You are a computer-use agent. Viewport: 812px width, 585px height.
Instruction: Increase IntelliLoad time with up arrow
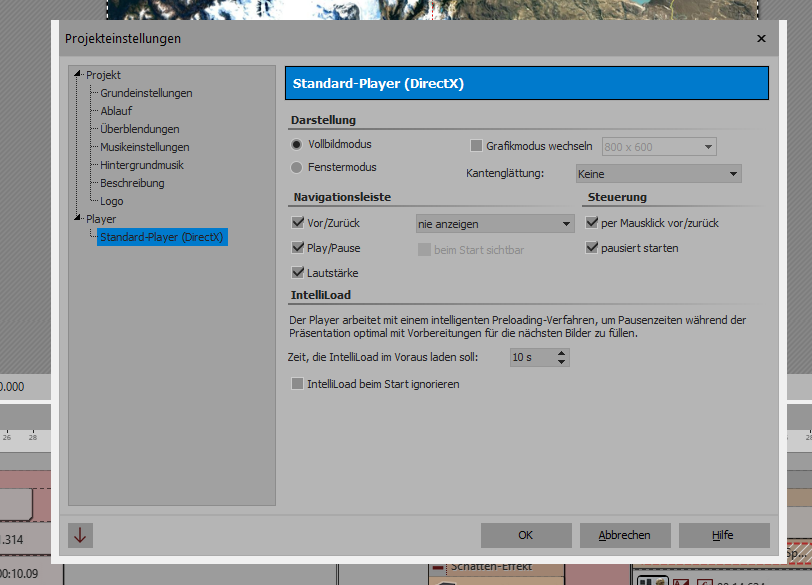[562, 353]
